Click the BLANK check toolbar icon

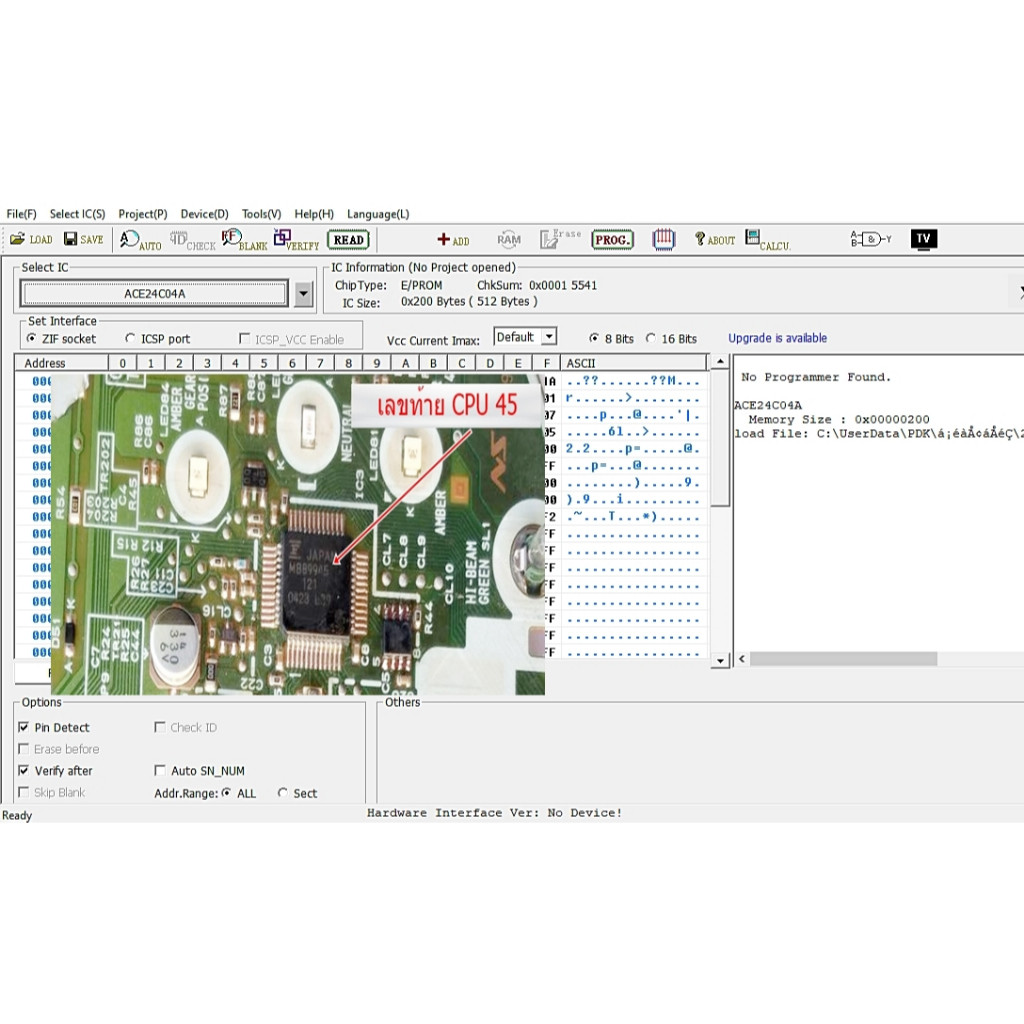pyautogui.click(x=244, y=240)
